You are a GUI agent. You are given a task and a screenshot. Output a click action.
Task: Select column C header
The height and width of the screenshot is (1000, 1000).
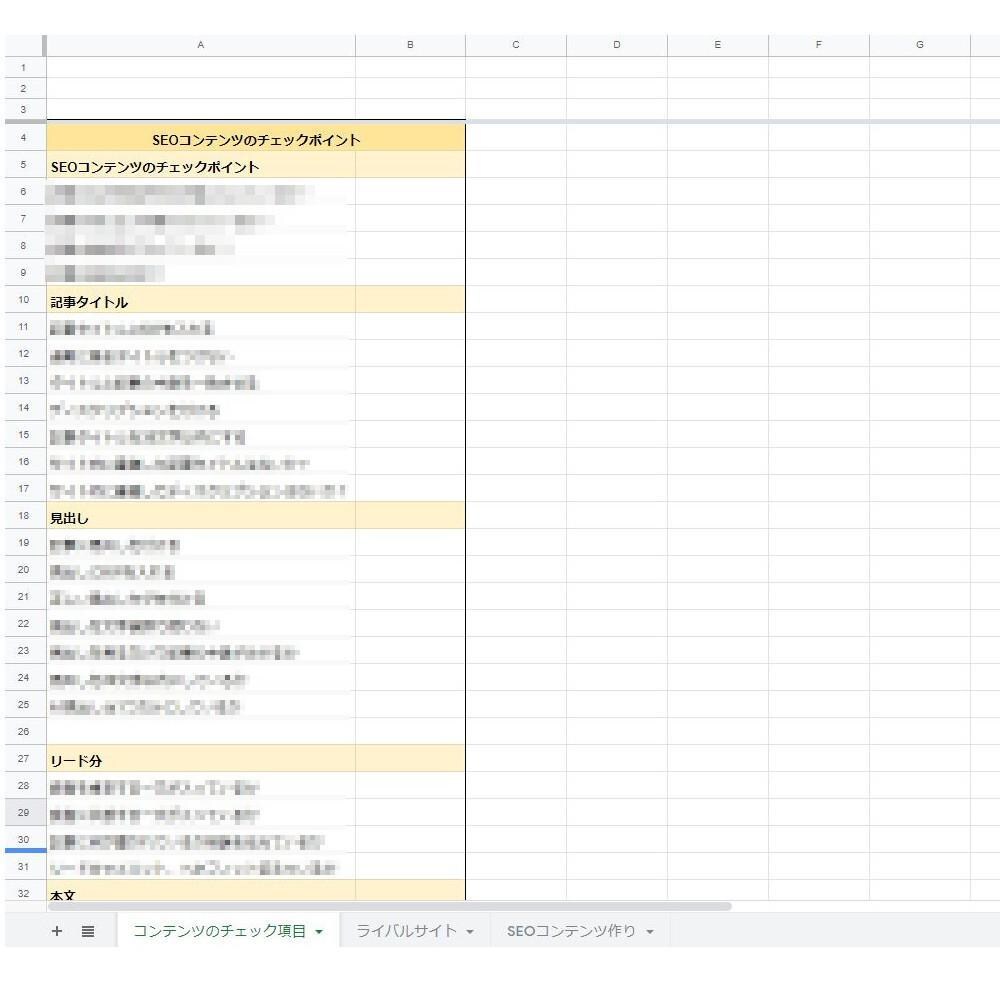[516, 45]
